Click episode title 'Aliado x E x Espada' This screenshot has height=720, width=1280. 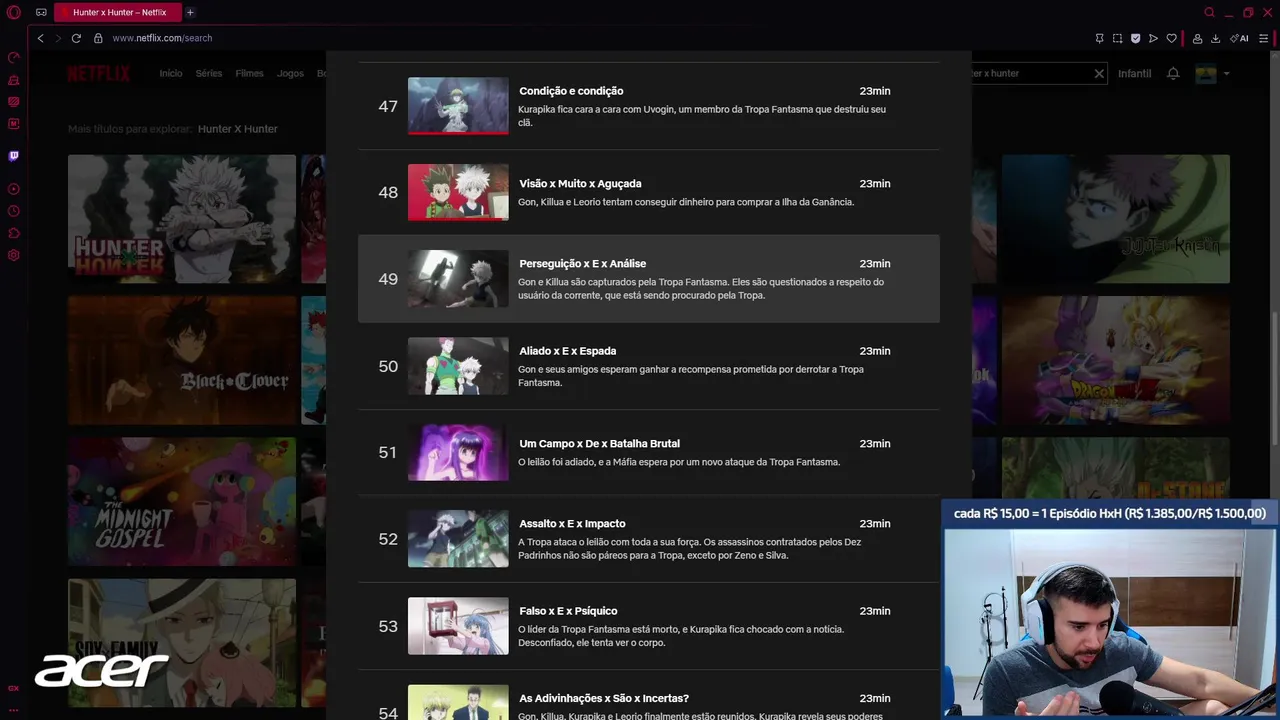pos(567,351)
